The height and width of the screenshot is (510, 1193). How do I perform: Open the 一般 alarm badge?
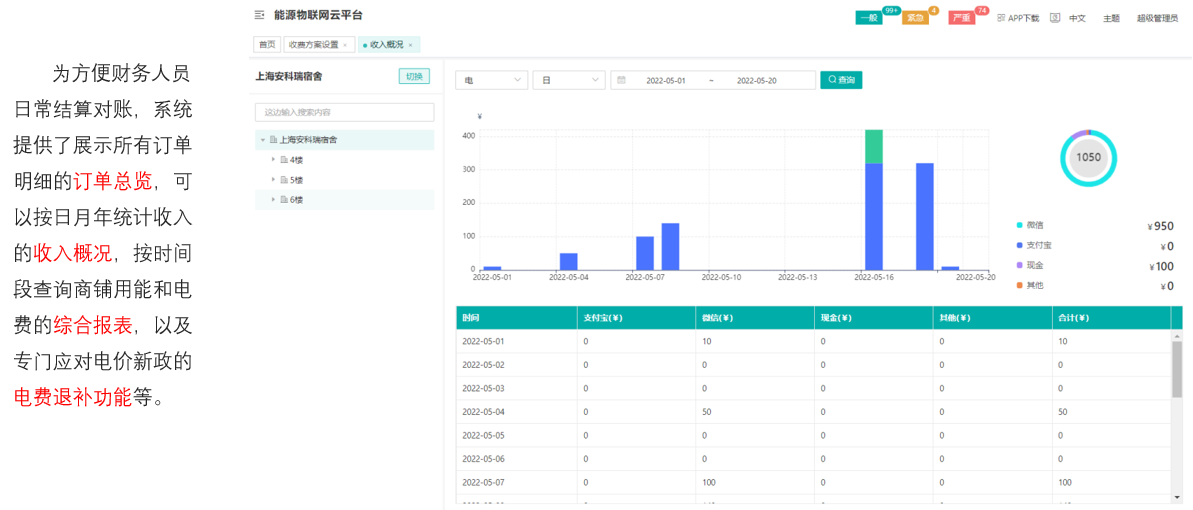(x=870, y=18)
